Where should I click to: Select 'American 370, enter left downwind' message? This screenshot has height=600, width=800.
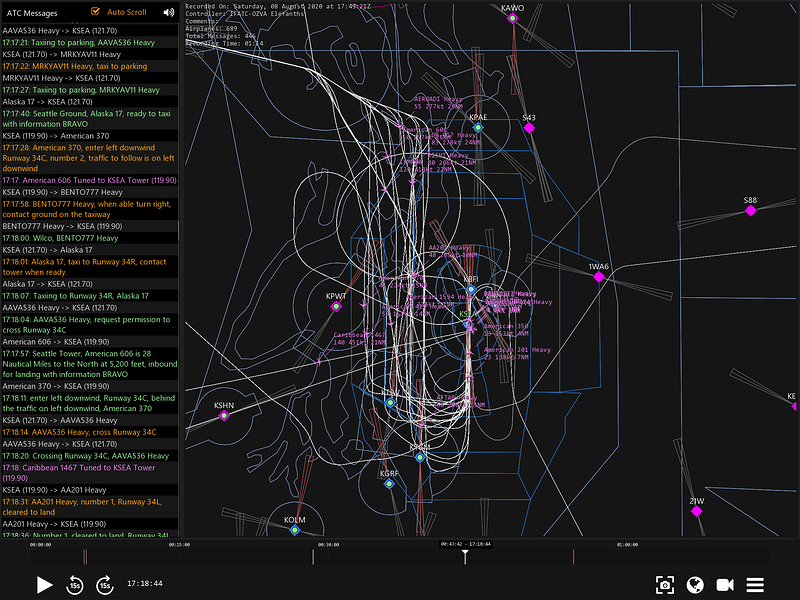[x=90, y=158]
